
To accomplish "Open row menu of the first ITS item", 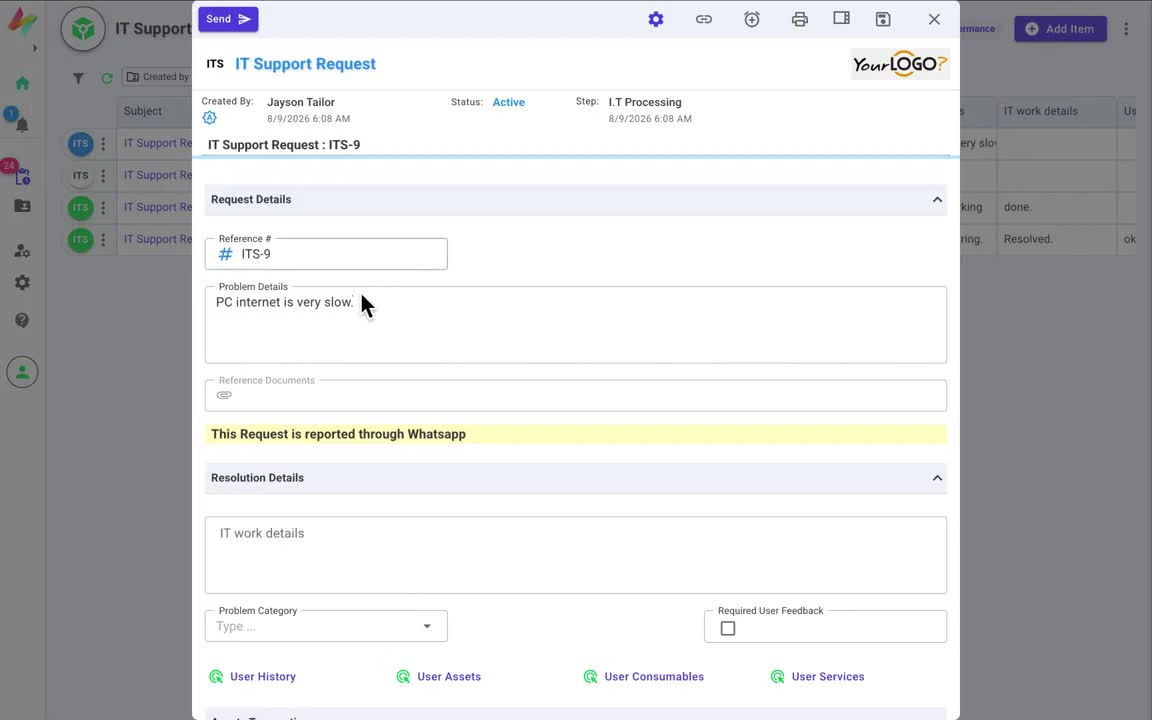I will point(103,144).
